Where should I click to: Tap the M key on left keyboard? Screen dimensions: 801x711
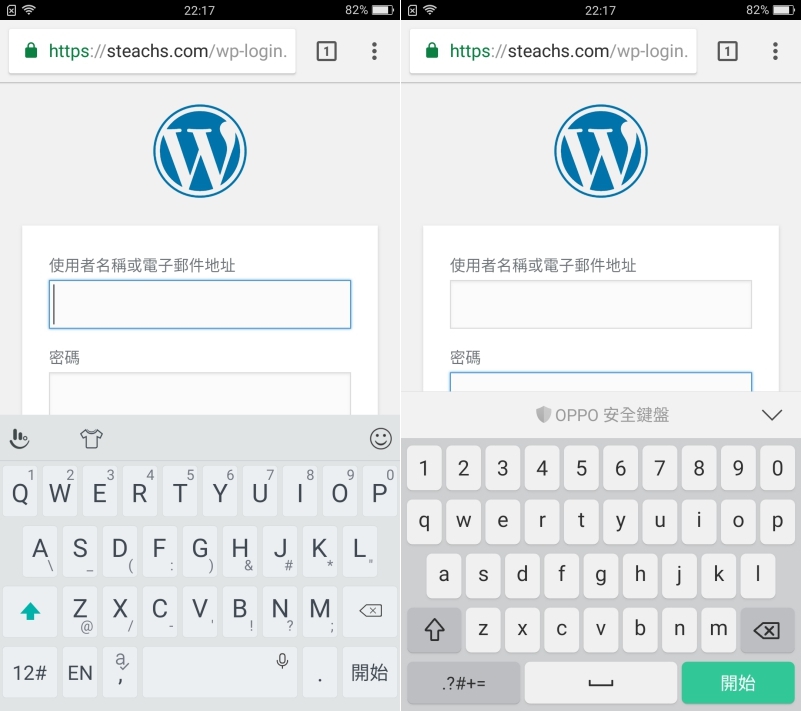(320, 611)
